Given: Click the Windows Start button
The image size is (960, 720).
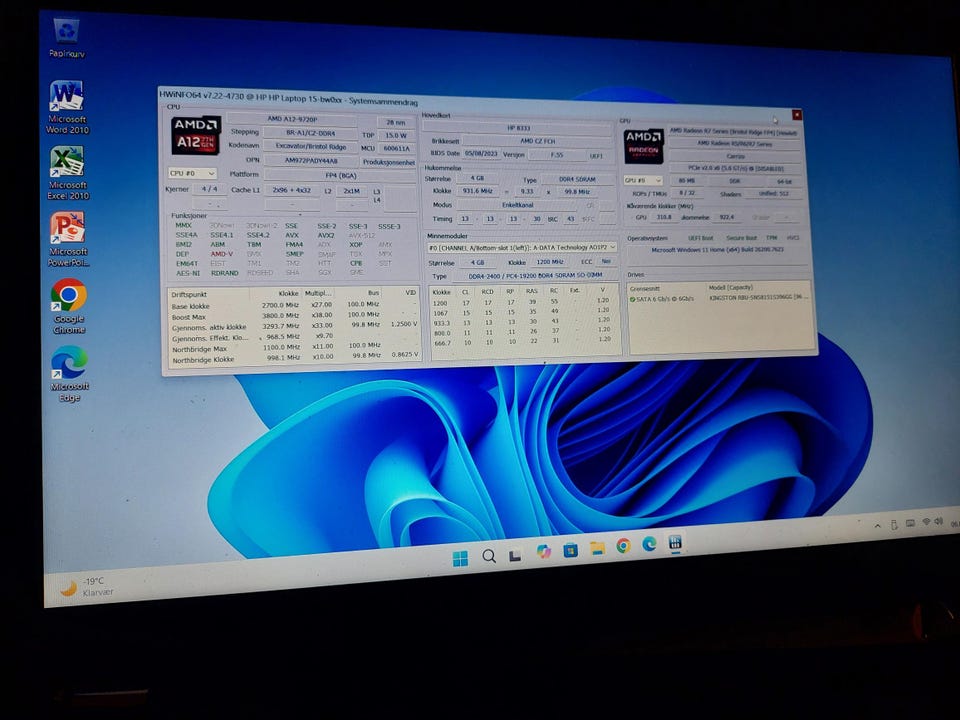Looking at the screenshot, I should tap(460, 557).
